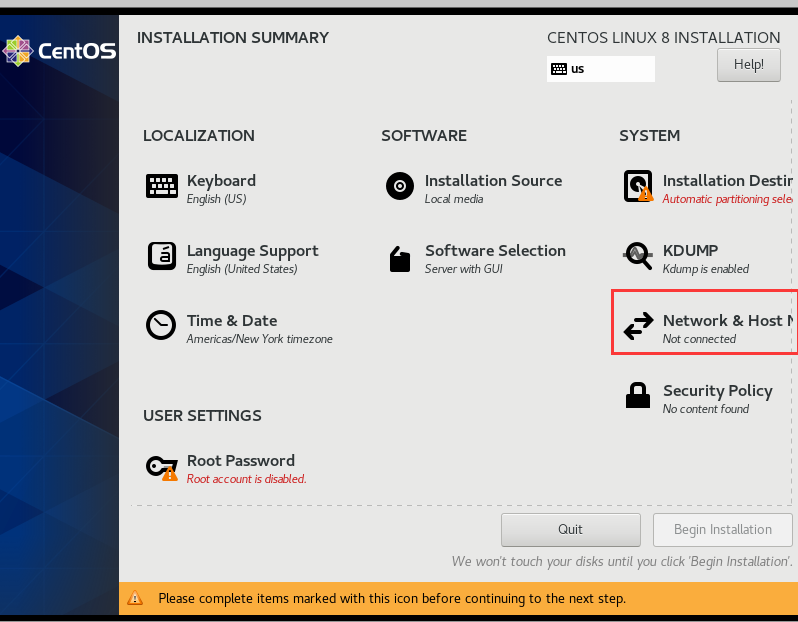Click "We won't touch your disks" note

point(622,561)
